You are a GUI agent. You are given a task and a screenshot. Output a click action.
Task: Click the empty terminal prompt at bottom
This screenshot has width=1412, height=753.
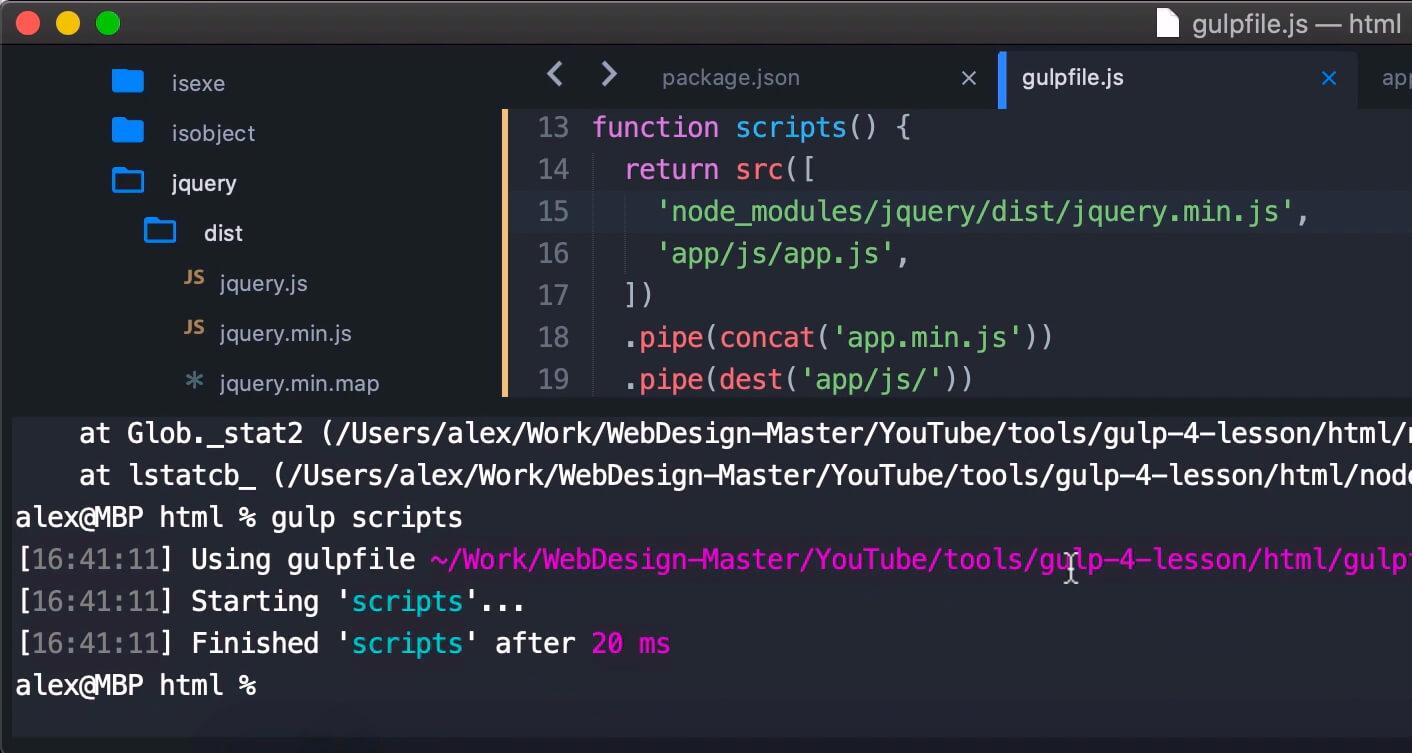click(136, 686)
